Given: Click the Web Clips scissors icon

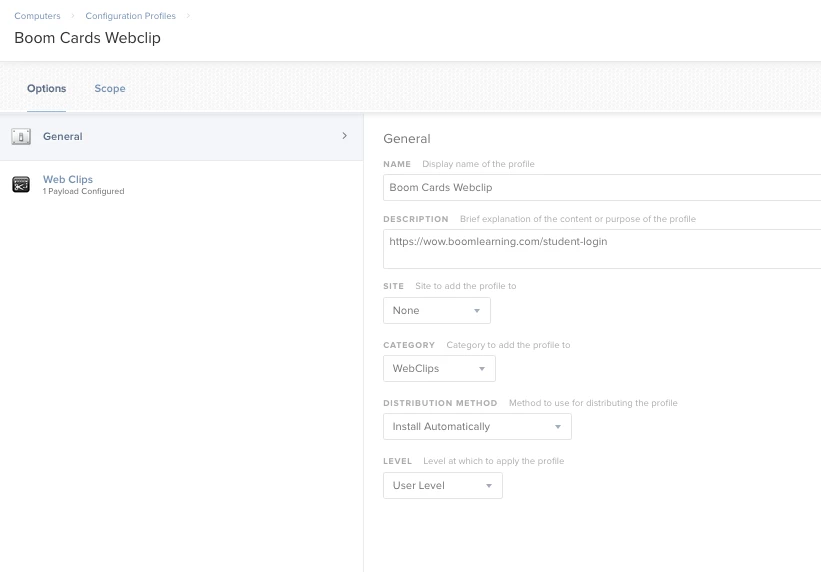Looking at the screenshot, I should coord(21,184).
